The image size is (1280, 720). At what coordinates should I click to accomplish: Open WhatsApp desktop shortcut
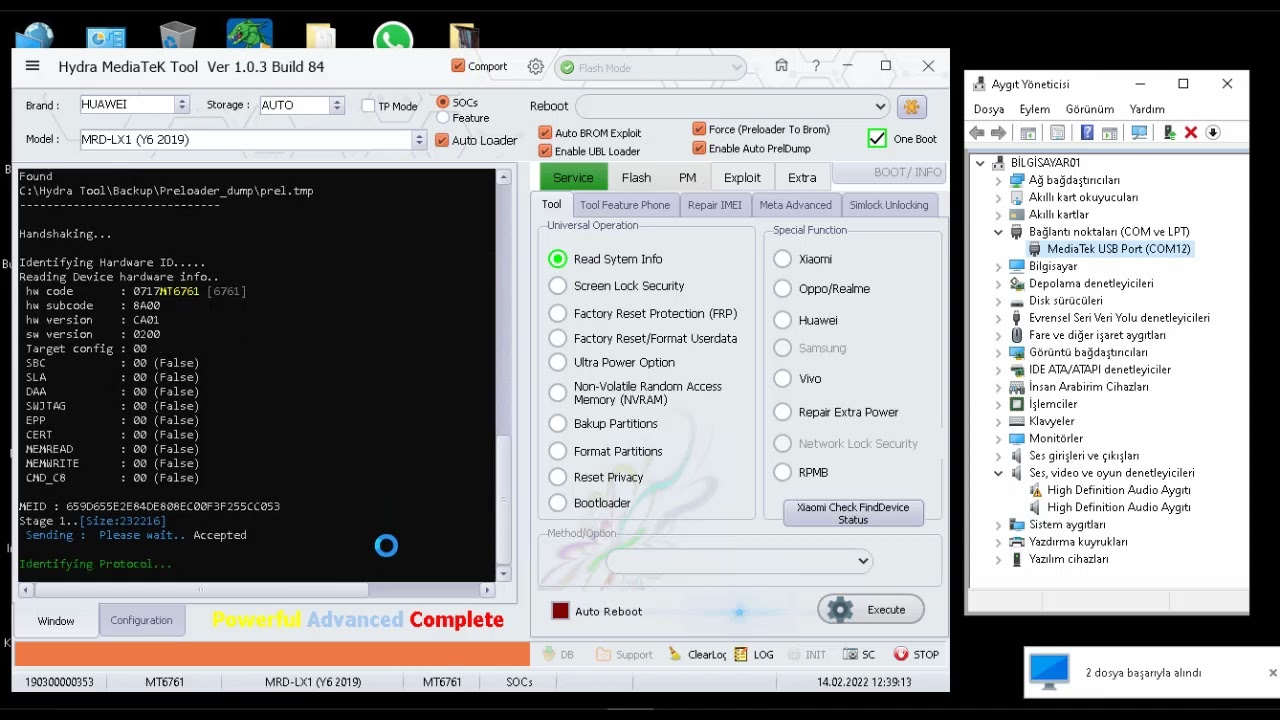[x=393, y=38]
